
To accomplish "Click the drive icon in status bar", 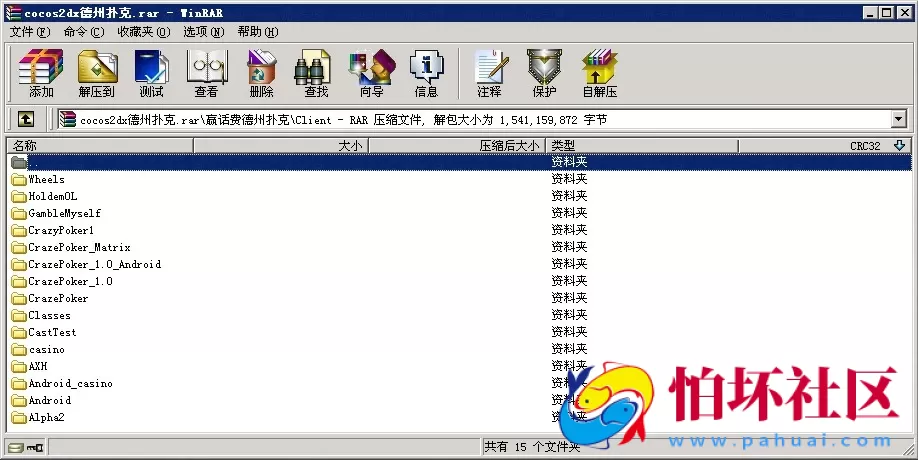I will tap(16, 448).
